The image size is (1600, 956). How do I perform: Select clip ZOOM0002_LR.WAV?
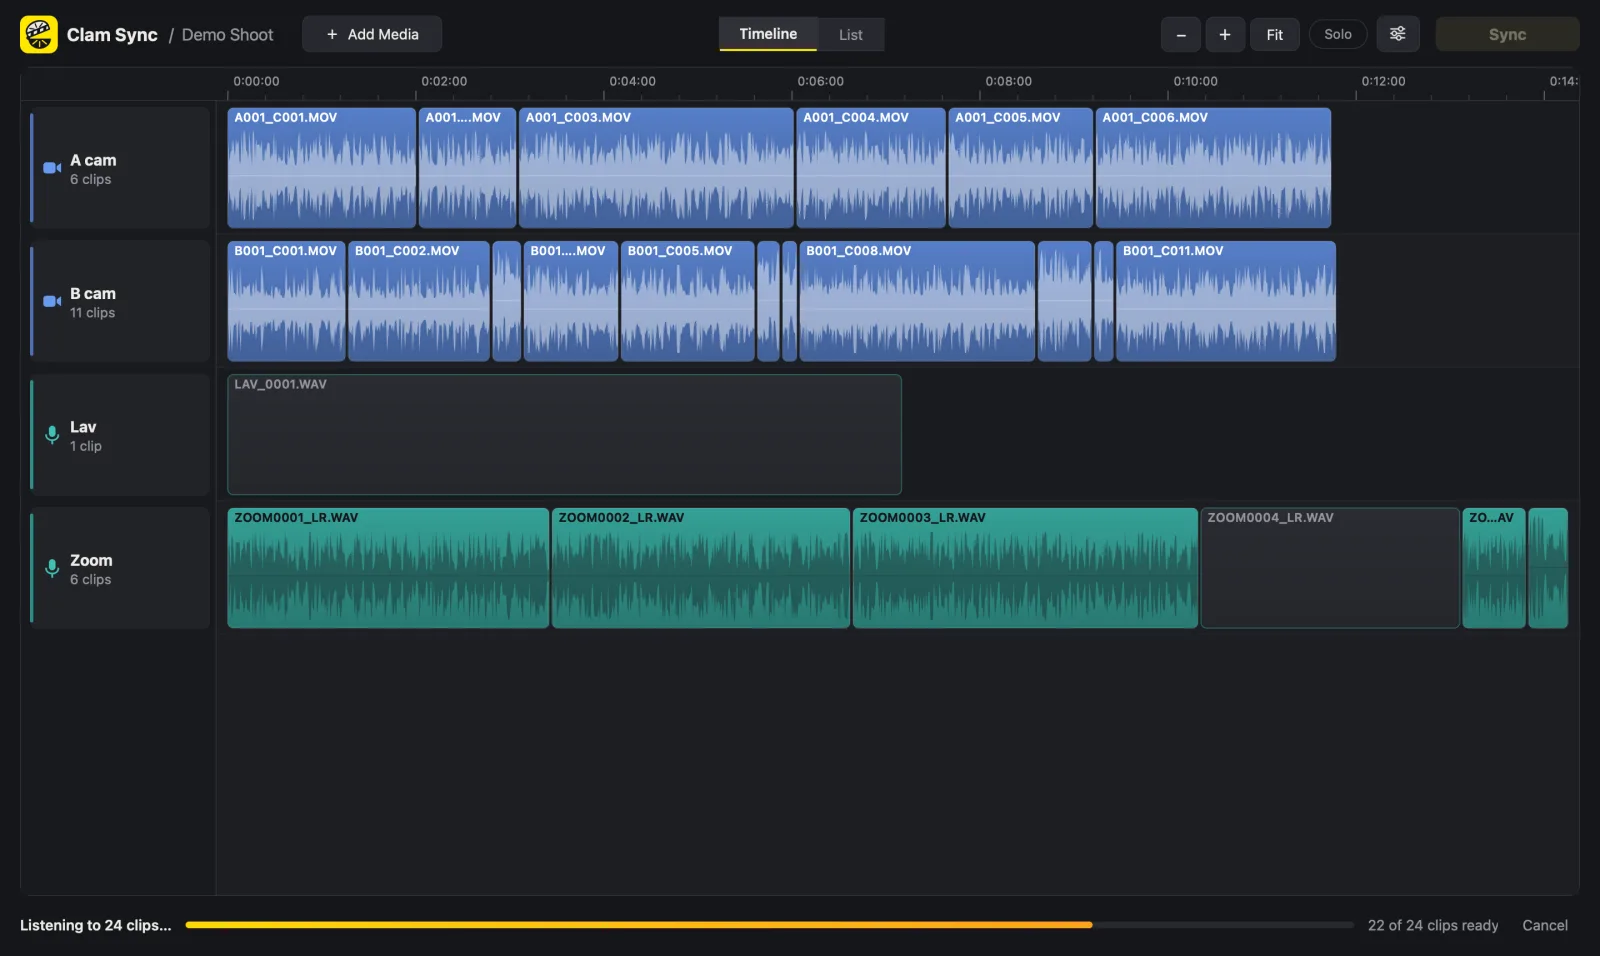(x=701, y=568)
